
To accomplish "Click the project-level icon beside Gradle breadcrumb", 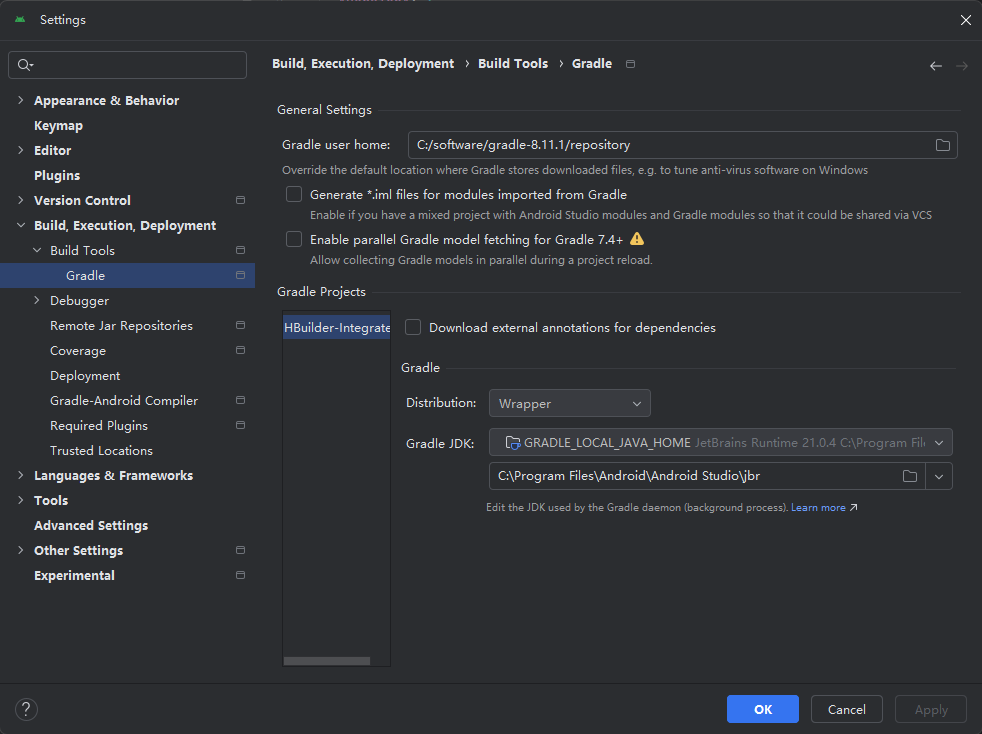I will point(631,64).
